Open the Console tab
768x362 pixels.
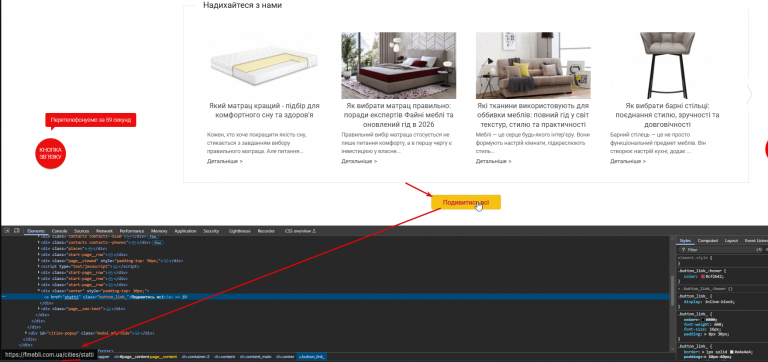(59, 231)
